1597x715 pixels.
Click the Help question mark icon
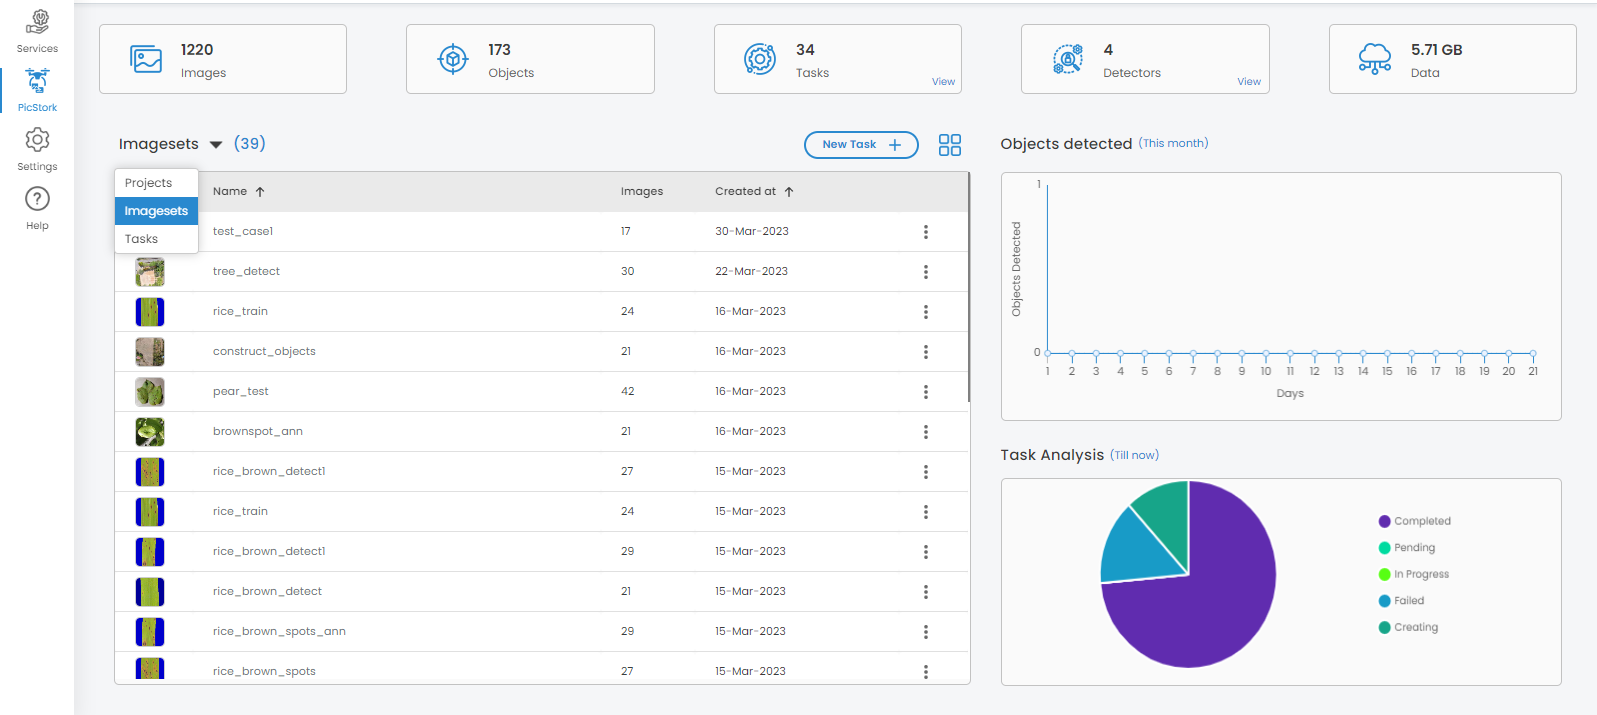(x=37, y=199)
